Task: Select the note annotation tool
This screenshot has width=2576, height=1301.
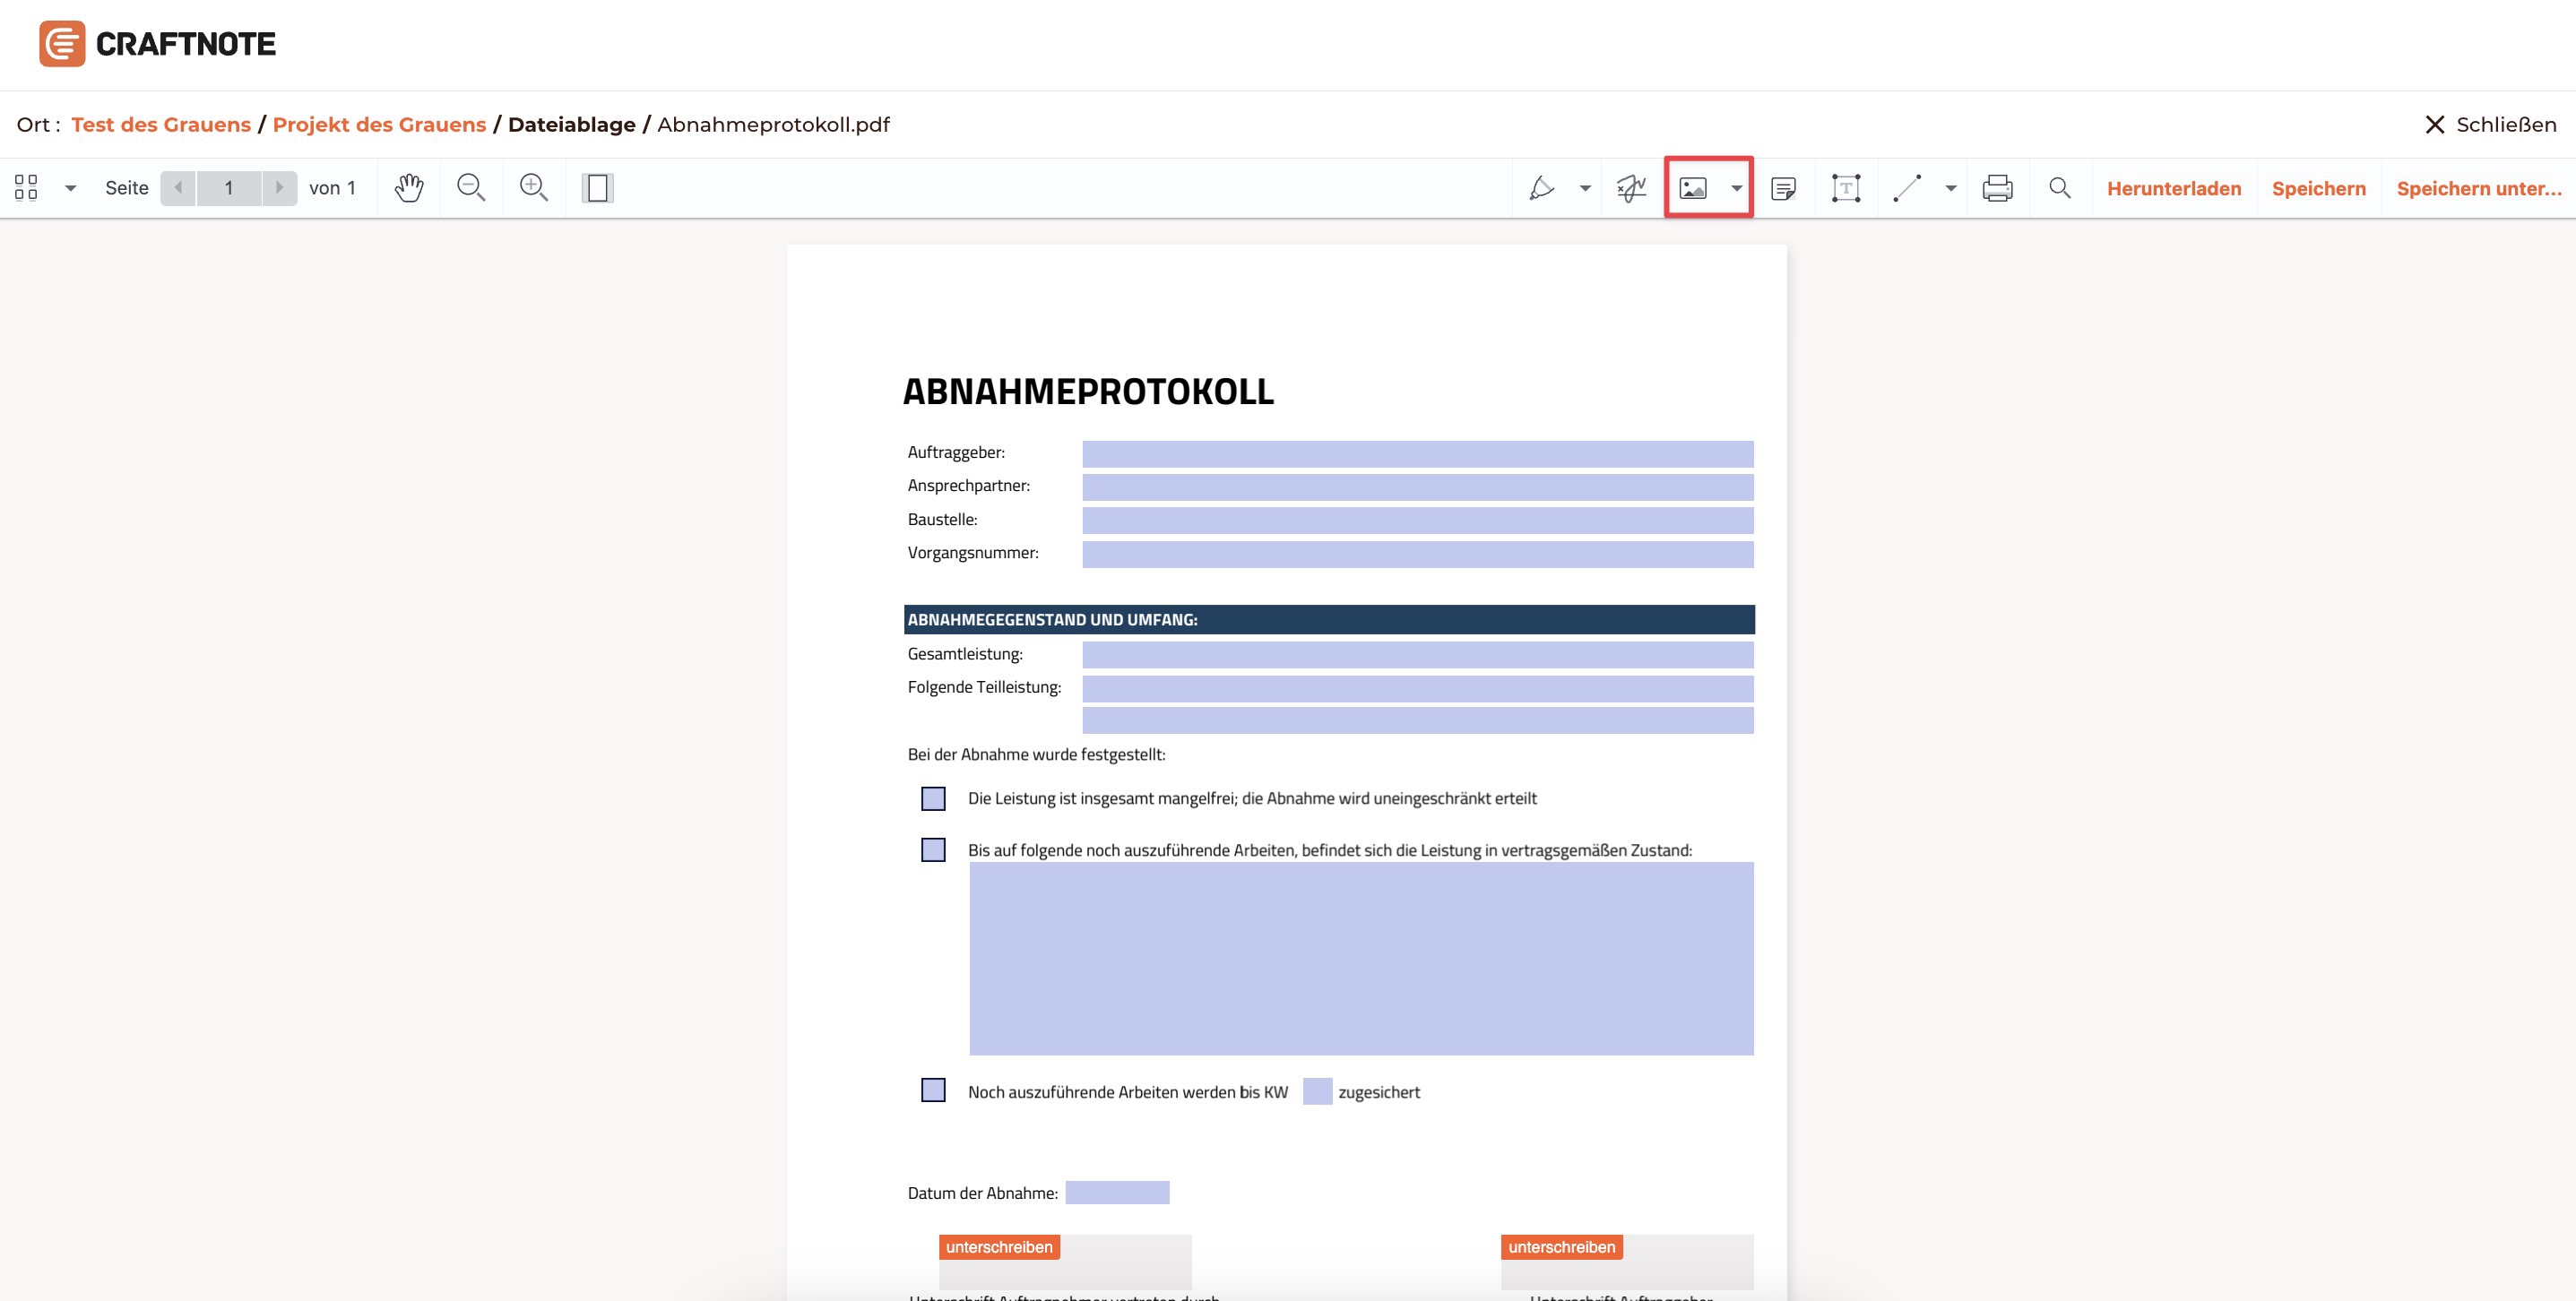Action: click(1783, 188)
